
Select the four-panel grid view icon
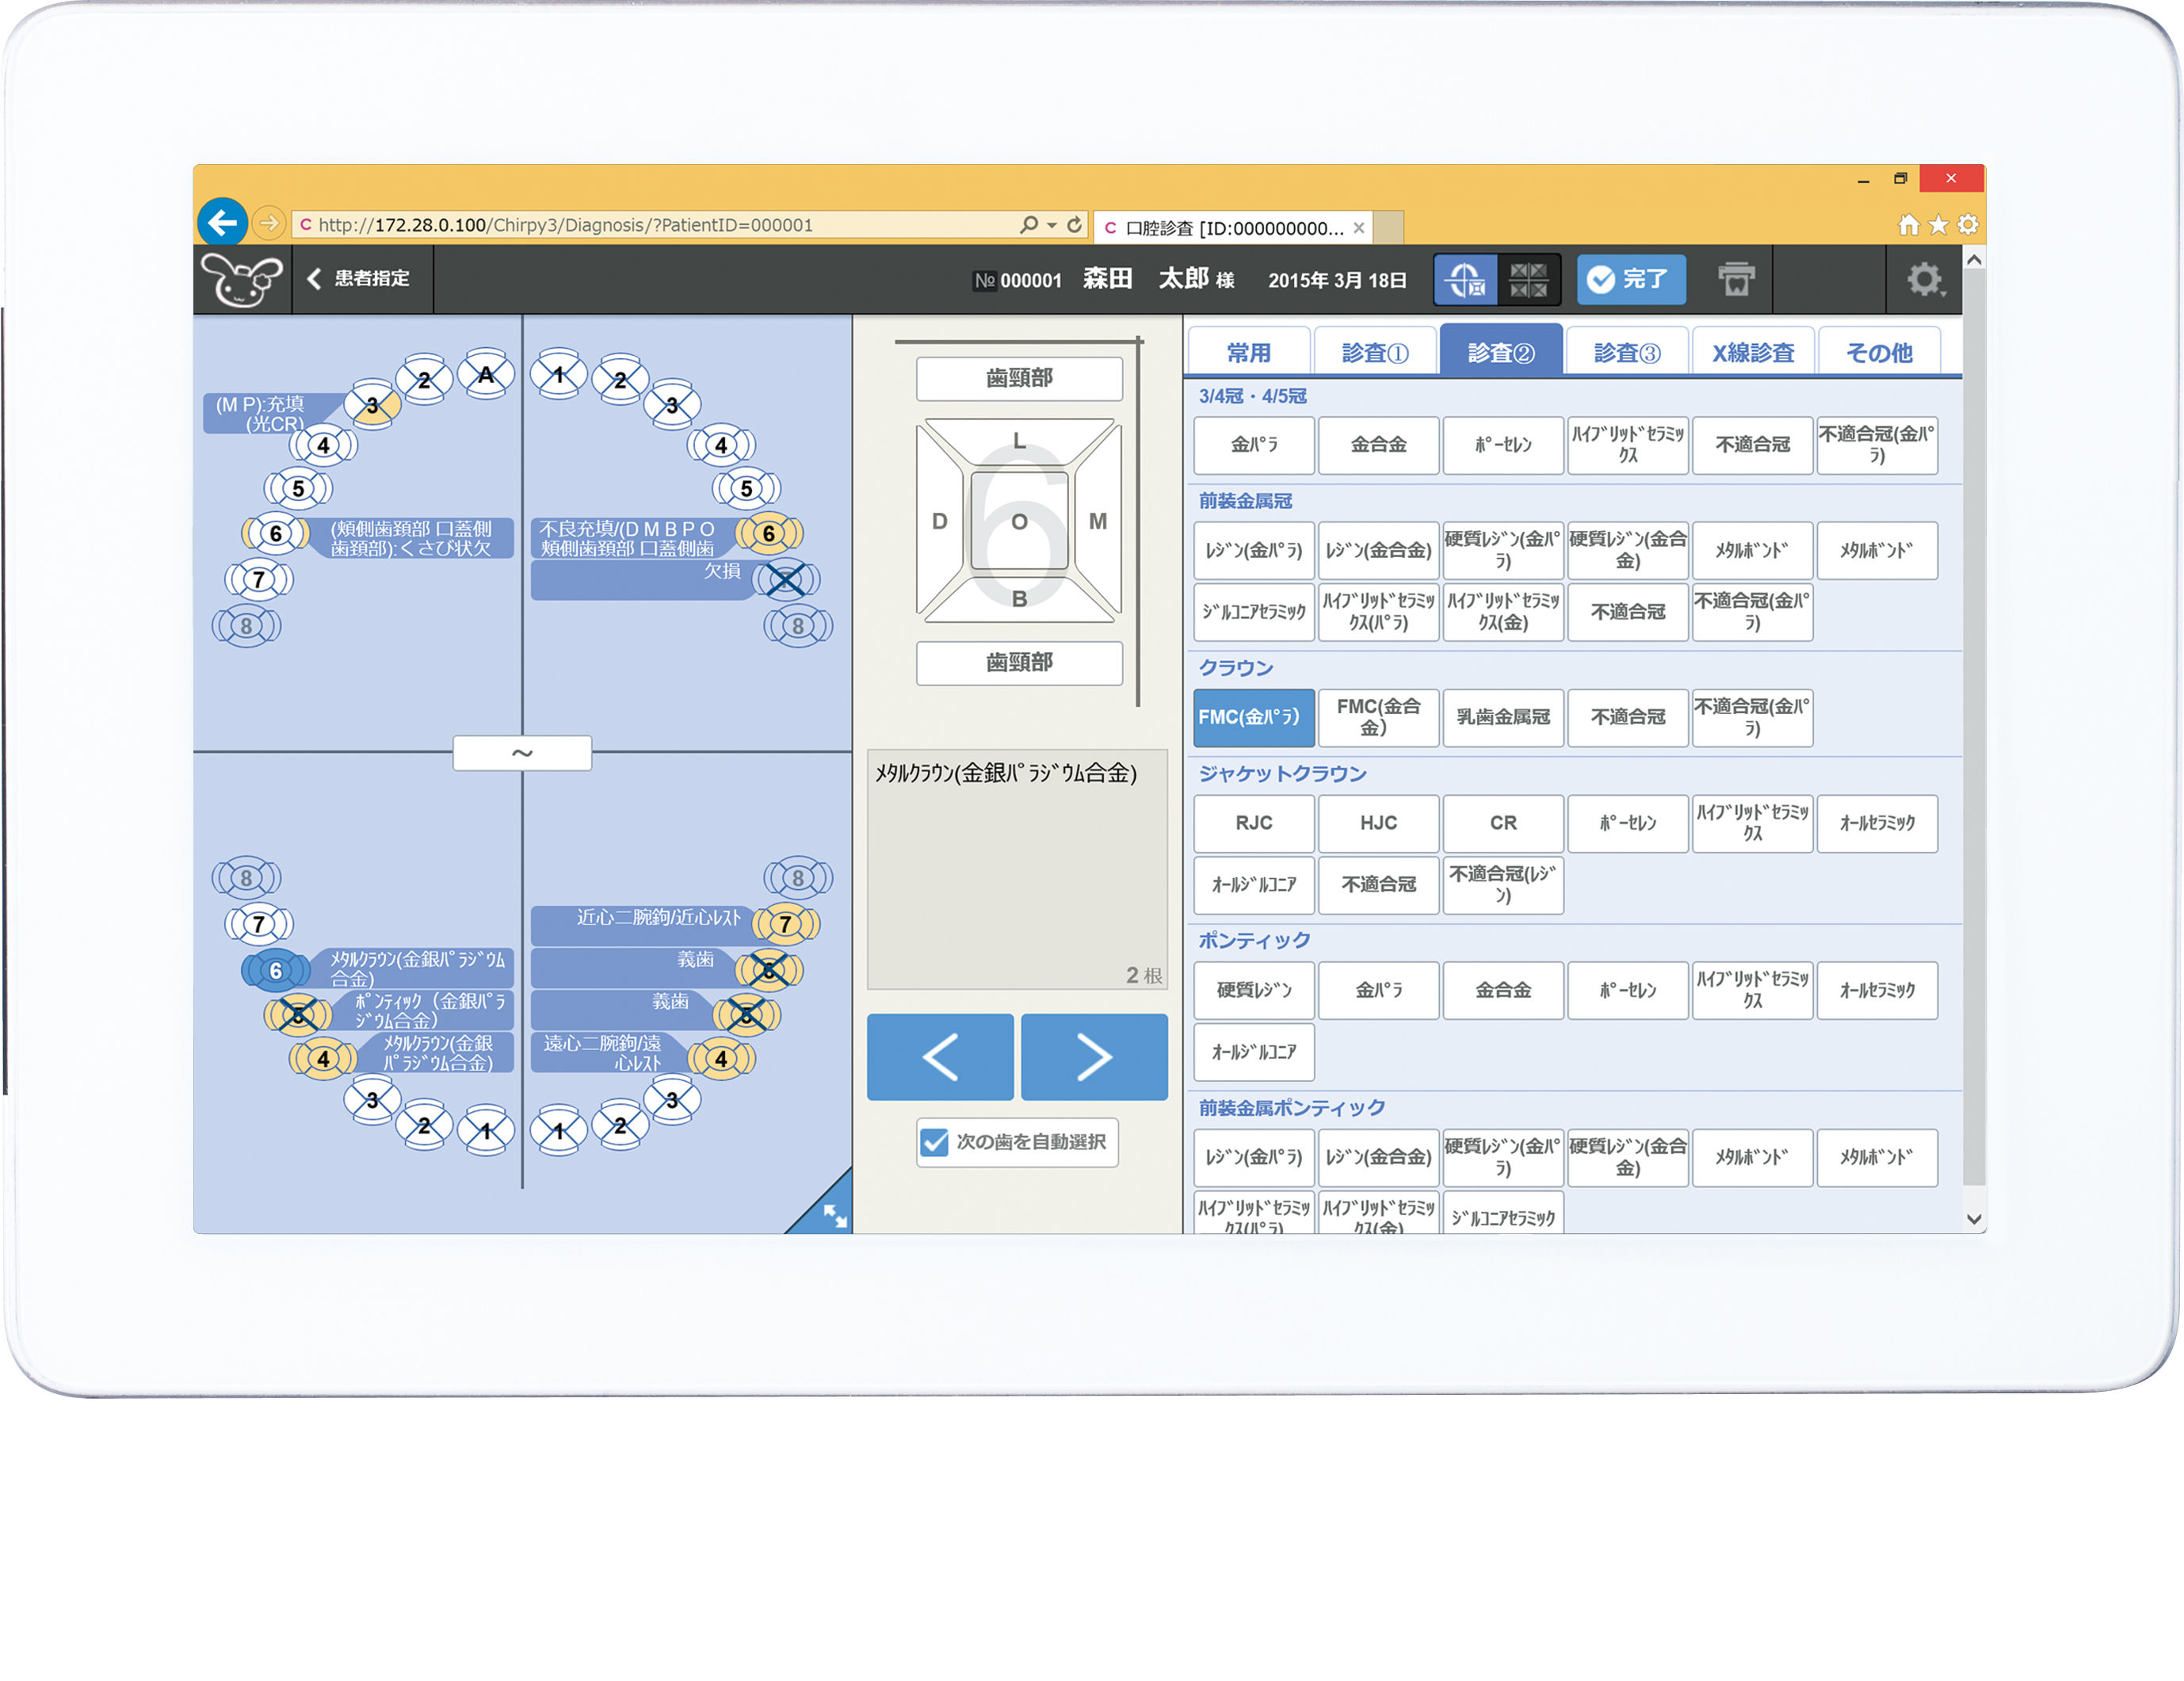(x=1527, y=279)
